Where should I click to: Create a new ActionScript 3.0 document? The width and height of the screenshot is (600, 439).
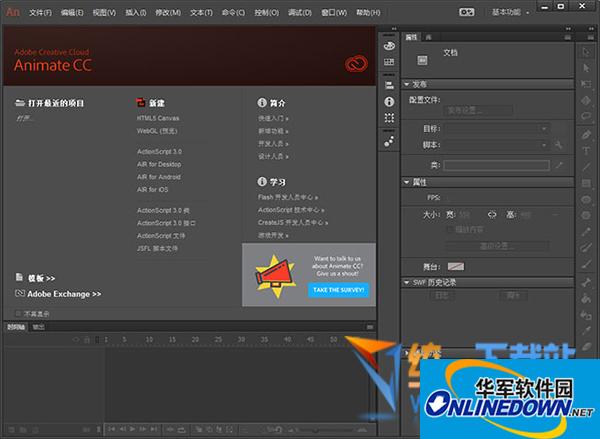tap(160, 152)
